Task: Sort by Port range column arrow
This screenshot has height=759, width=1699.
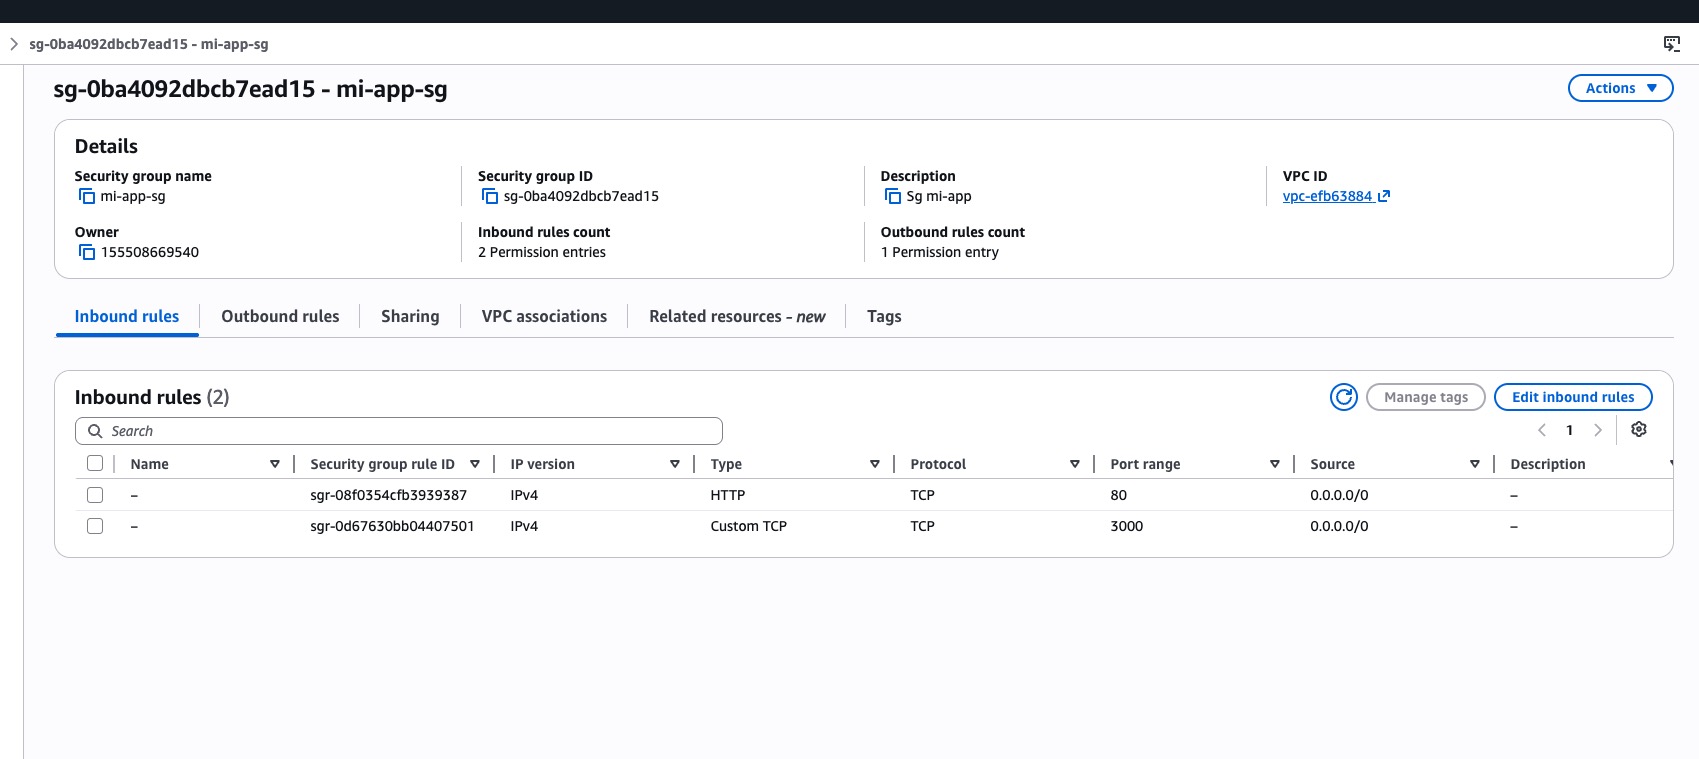Action: (1275, 464)
